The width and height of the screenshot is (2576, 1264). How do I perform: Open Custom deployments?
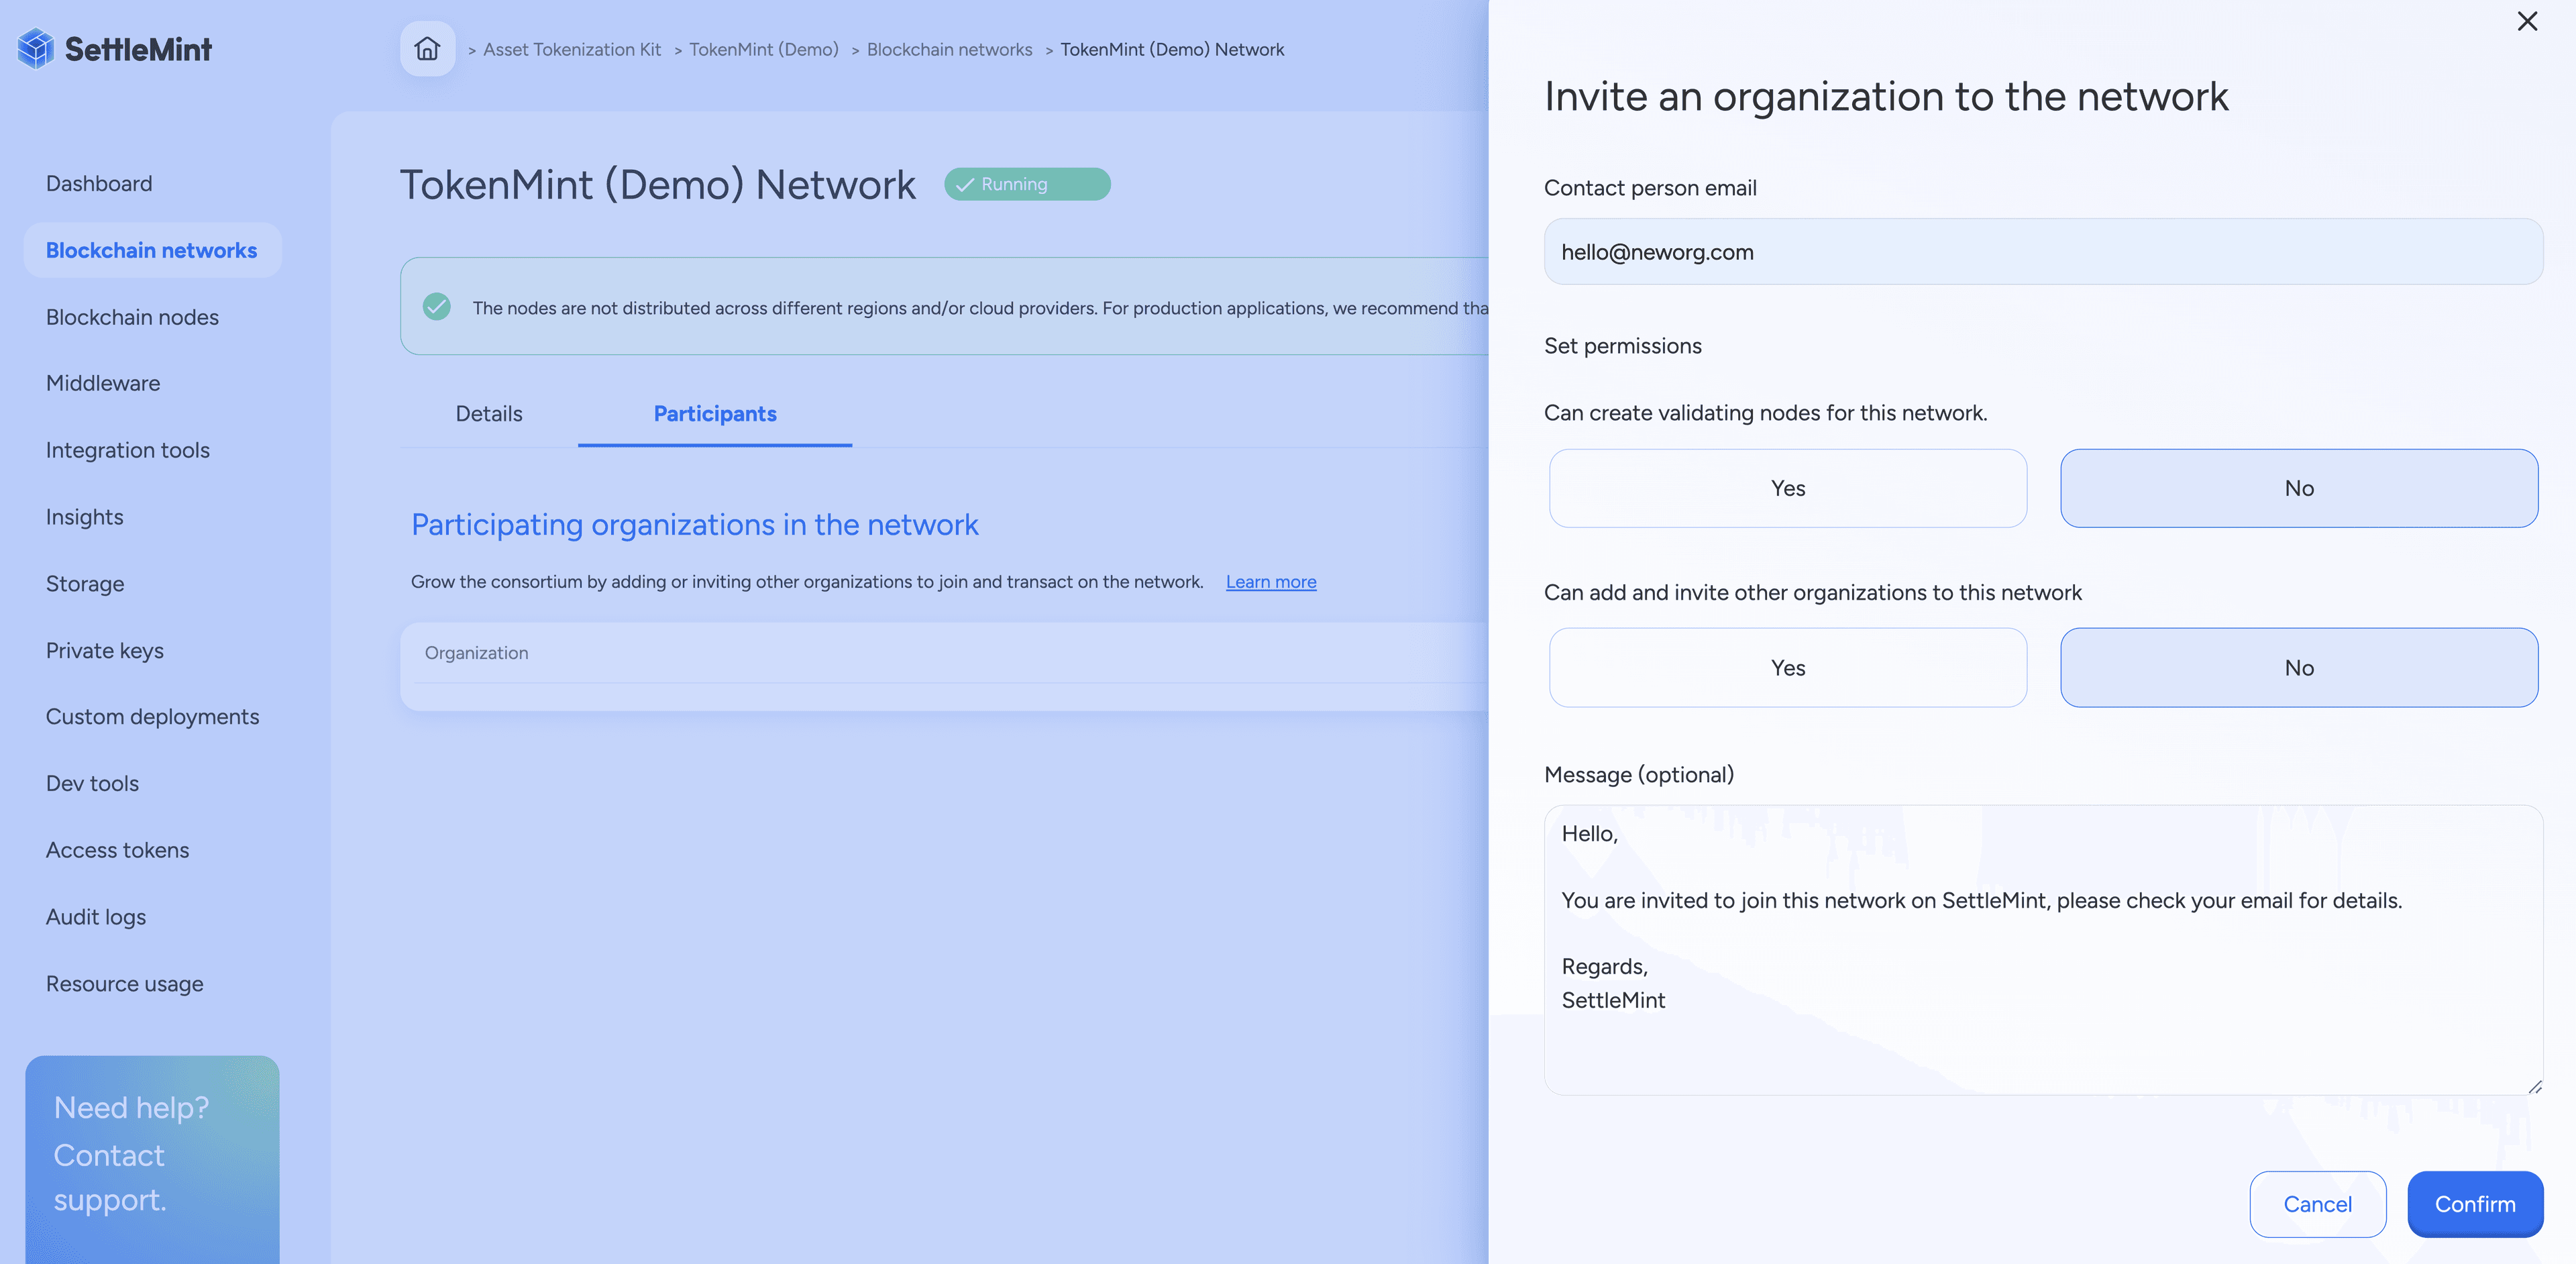152,717
